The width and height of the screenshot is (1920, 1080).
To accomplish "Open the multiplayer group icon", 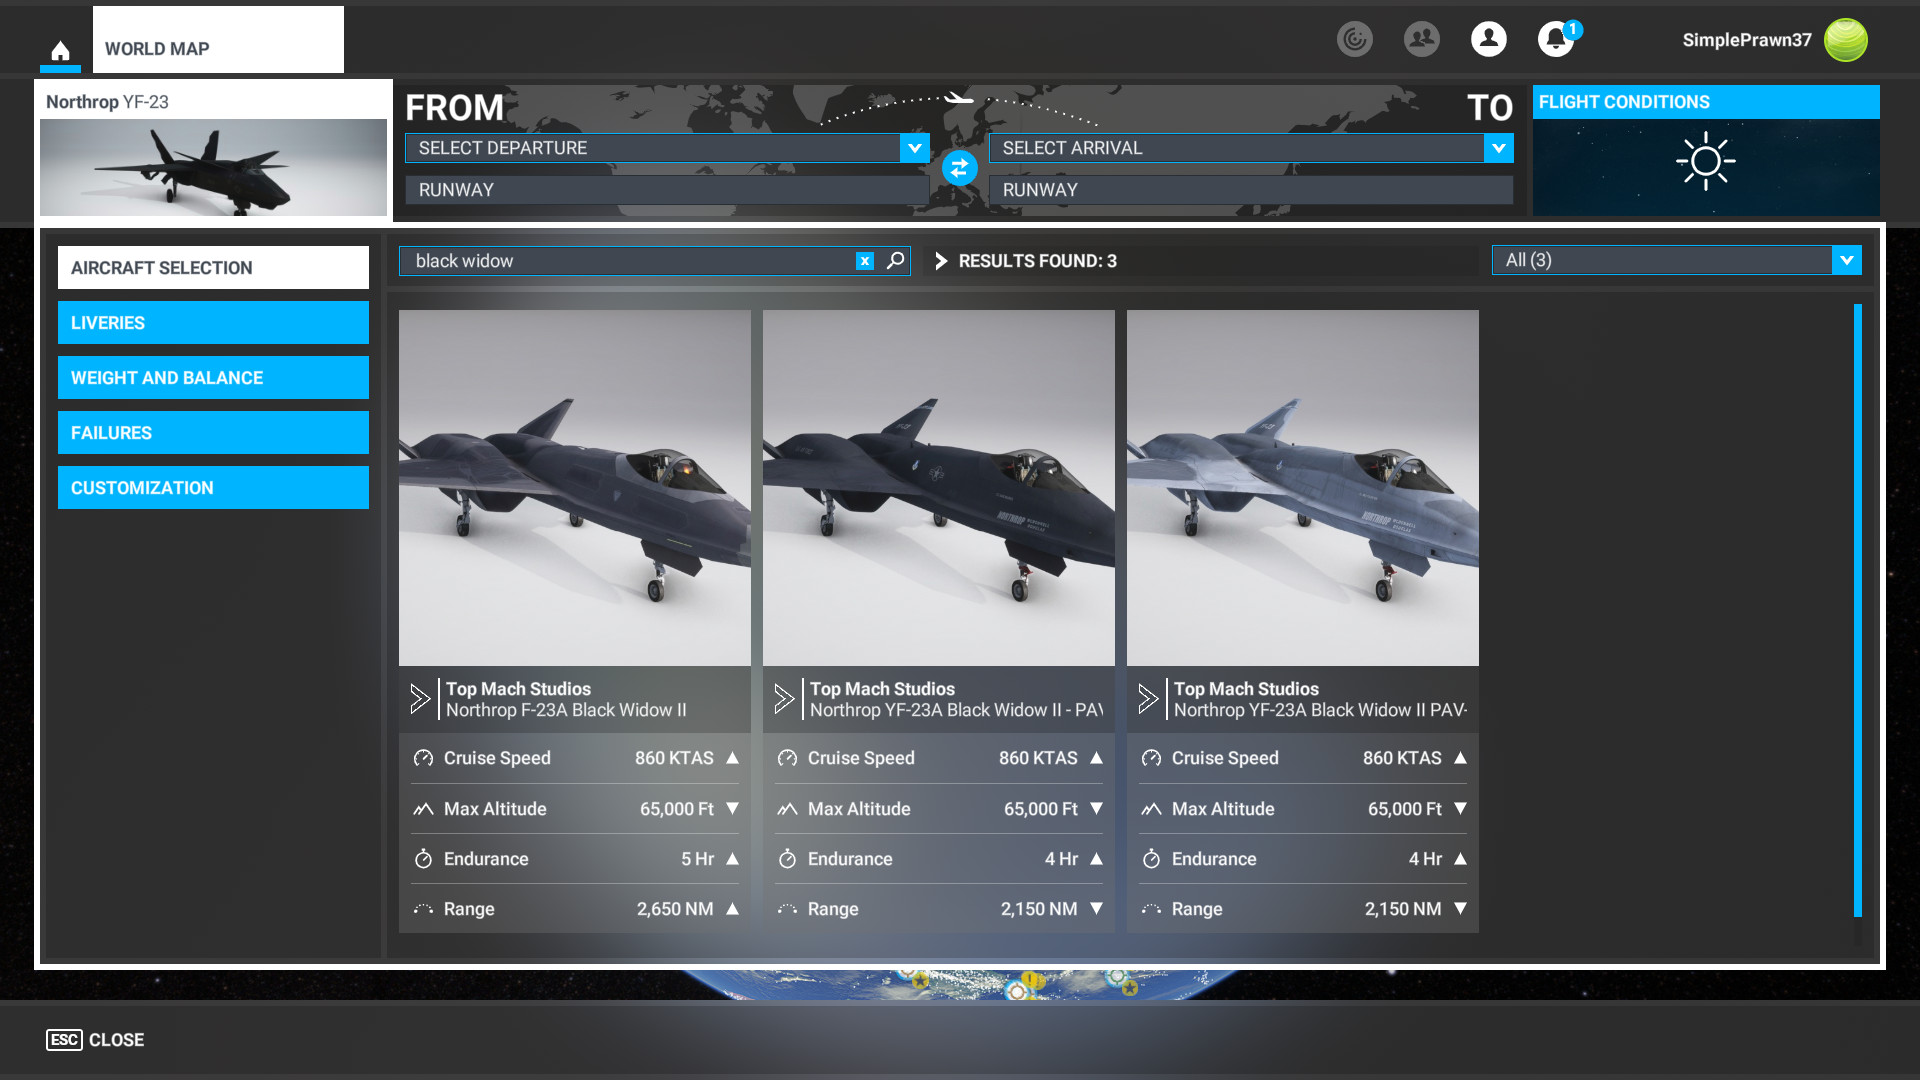I will pyautogui.click(x=1421, y=39).
